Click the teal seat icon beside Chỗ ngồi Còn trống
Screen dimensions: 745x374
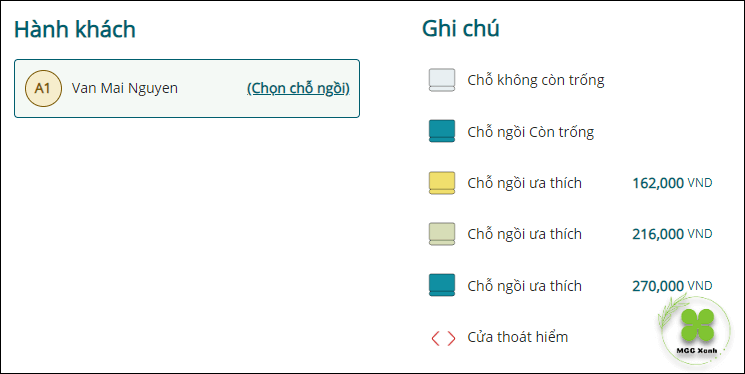click(442, 131)
